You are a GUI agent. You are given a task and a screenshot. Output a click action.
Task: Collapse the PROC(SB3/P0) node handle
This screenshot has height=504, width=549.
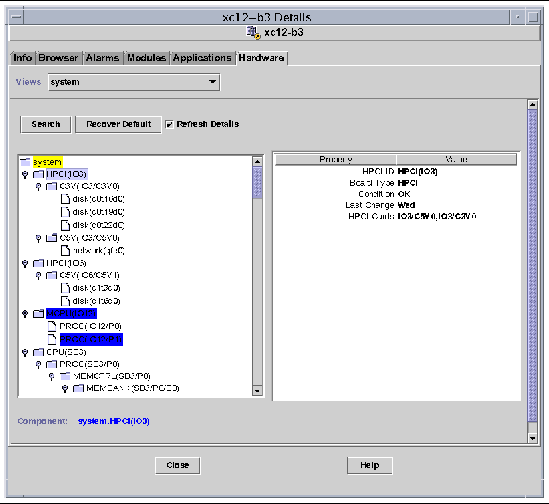coord(39,365)
